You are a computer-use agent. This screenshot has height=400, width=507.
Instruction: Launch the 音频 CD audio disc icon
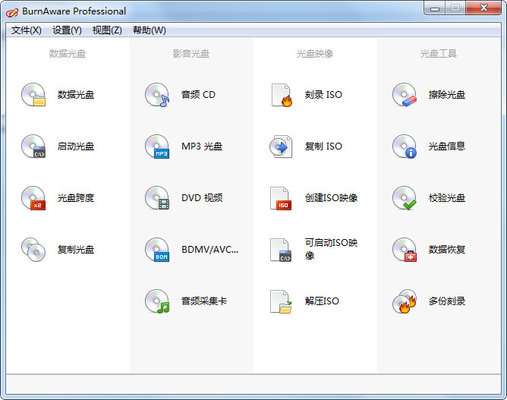tap(157, 95)
